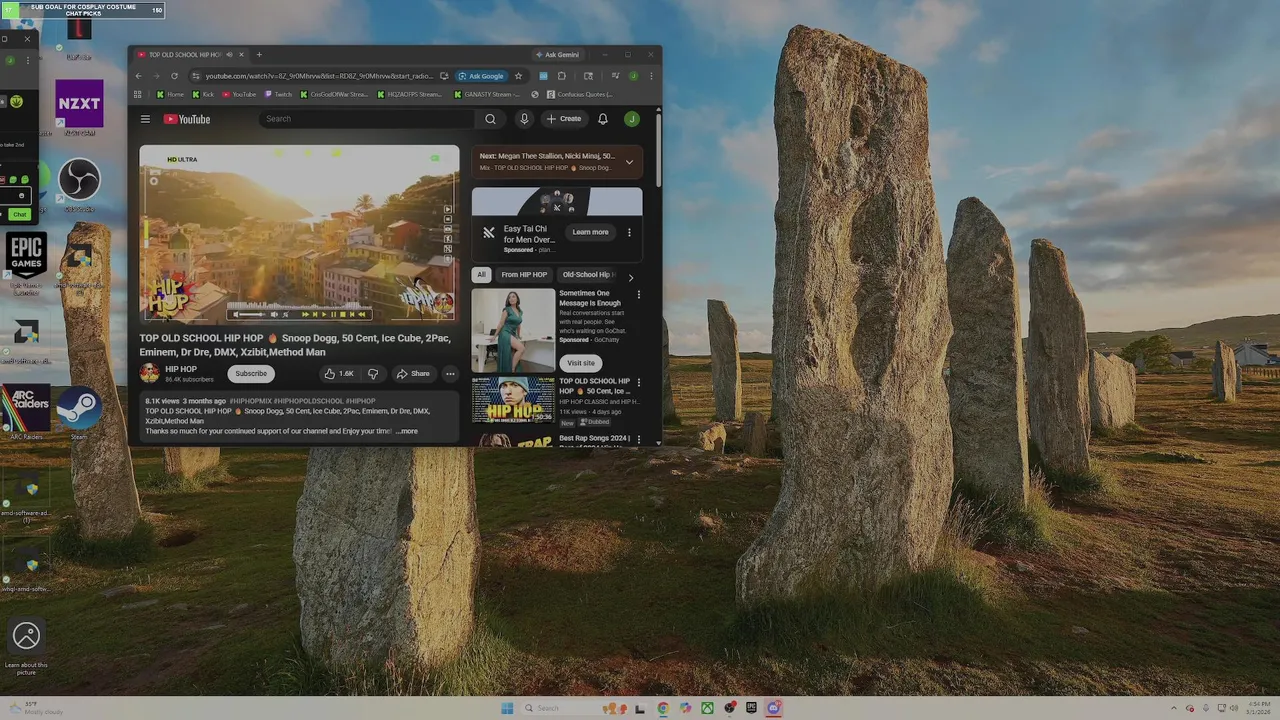Screen dimensions: 1280x720
Task: Click Visit site on the GoChatty ad
Action: (581, 363)
